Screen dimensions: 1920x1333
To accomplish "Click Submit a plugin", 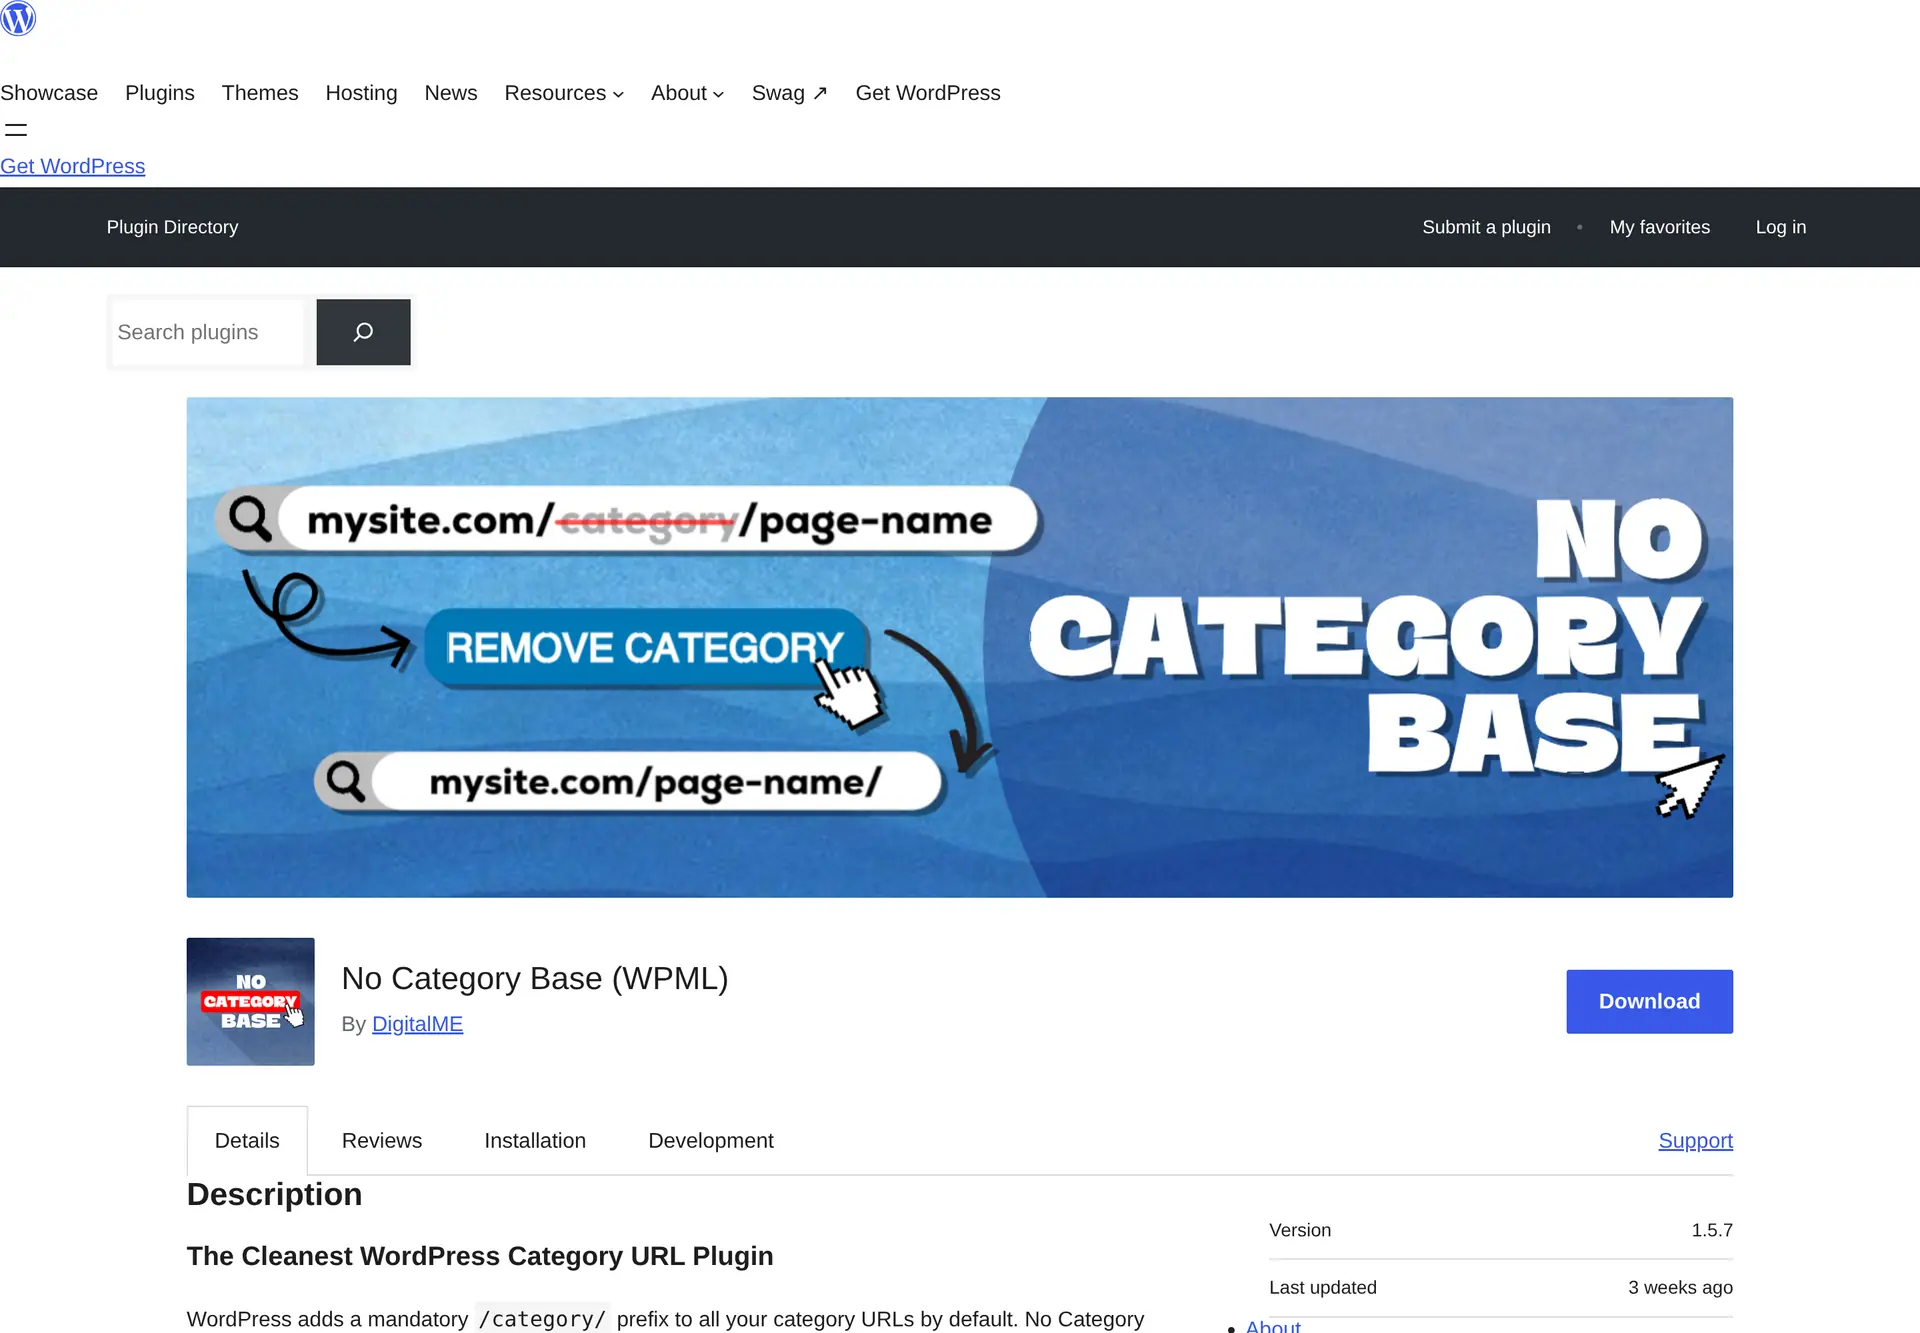I will click(x=1486, y=227).
